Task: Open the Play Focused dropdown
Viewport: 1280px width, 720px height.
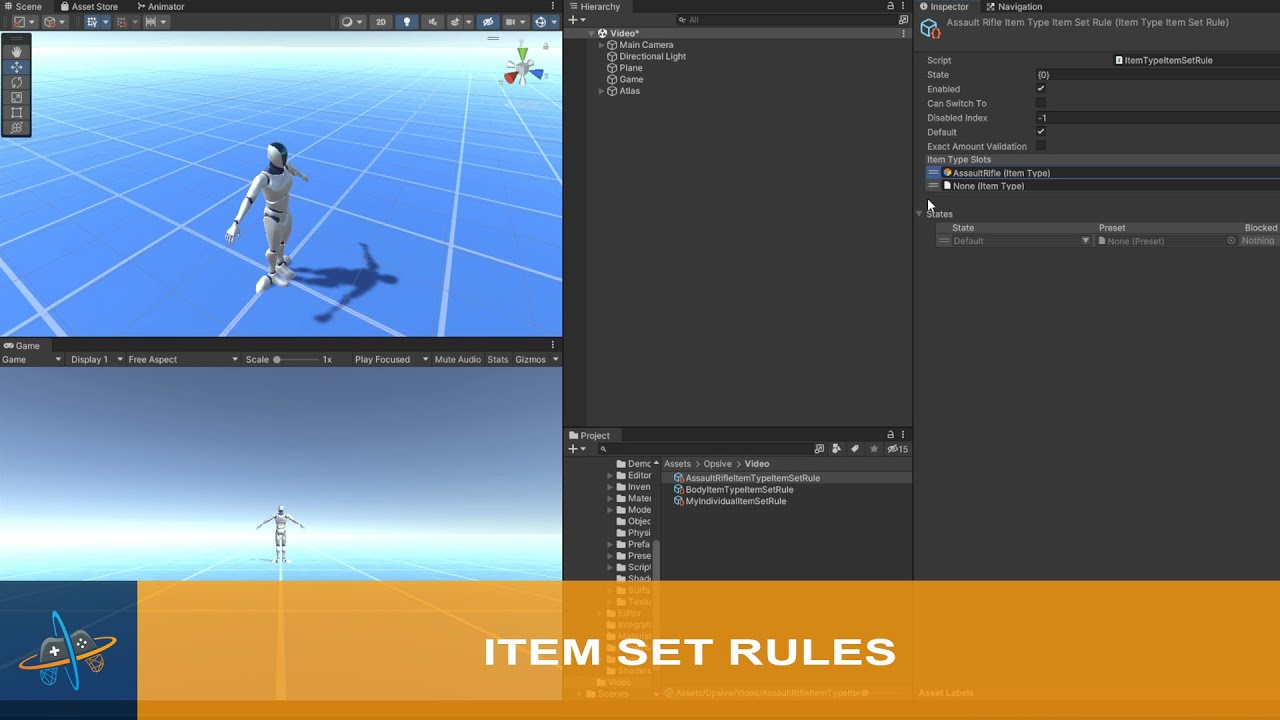Action: 391,359
